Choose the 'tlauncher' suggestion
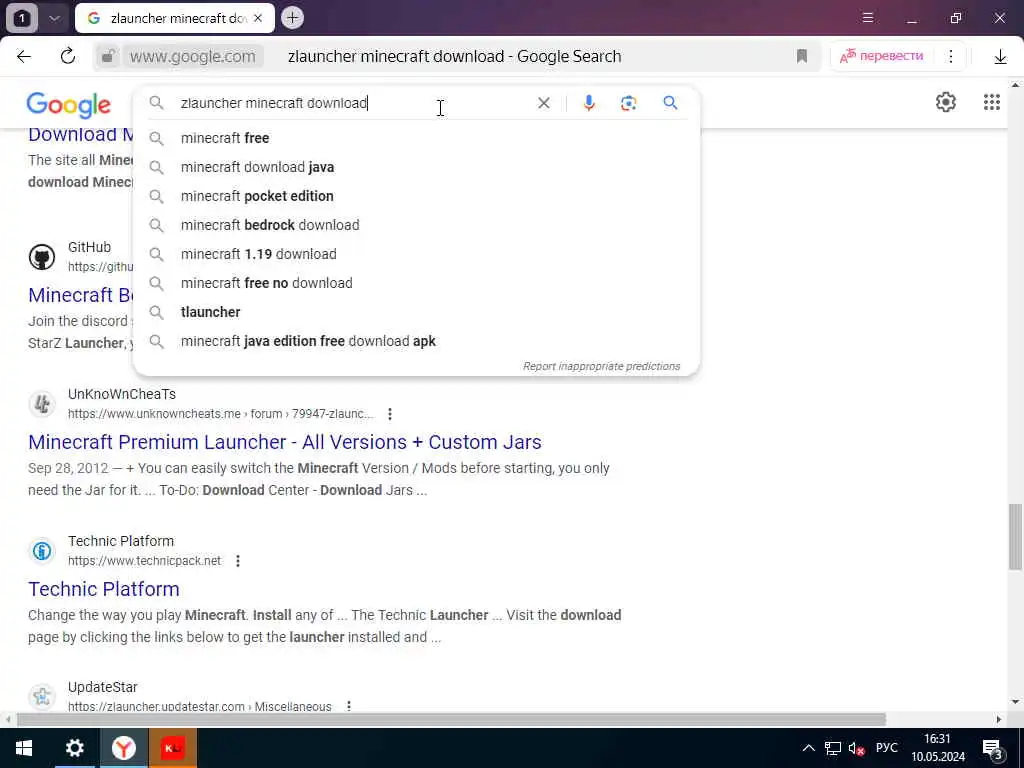 point(416,312)
